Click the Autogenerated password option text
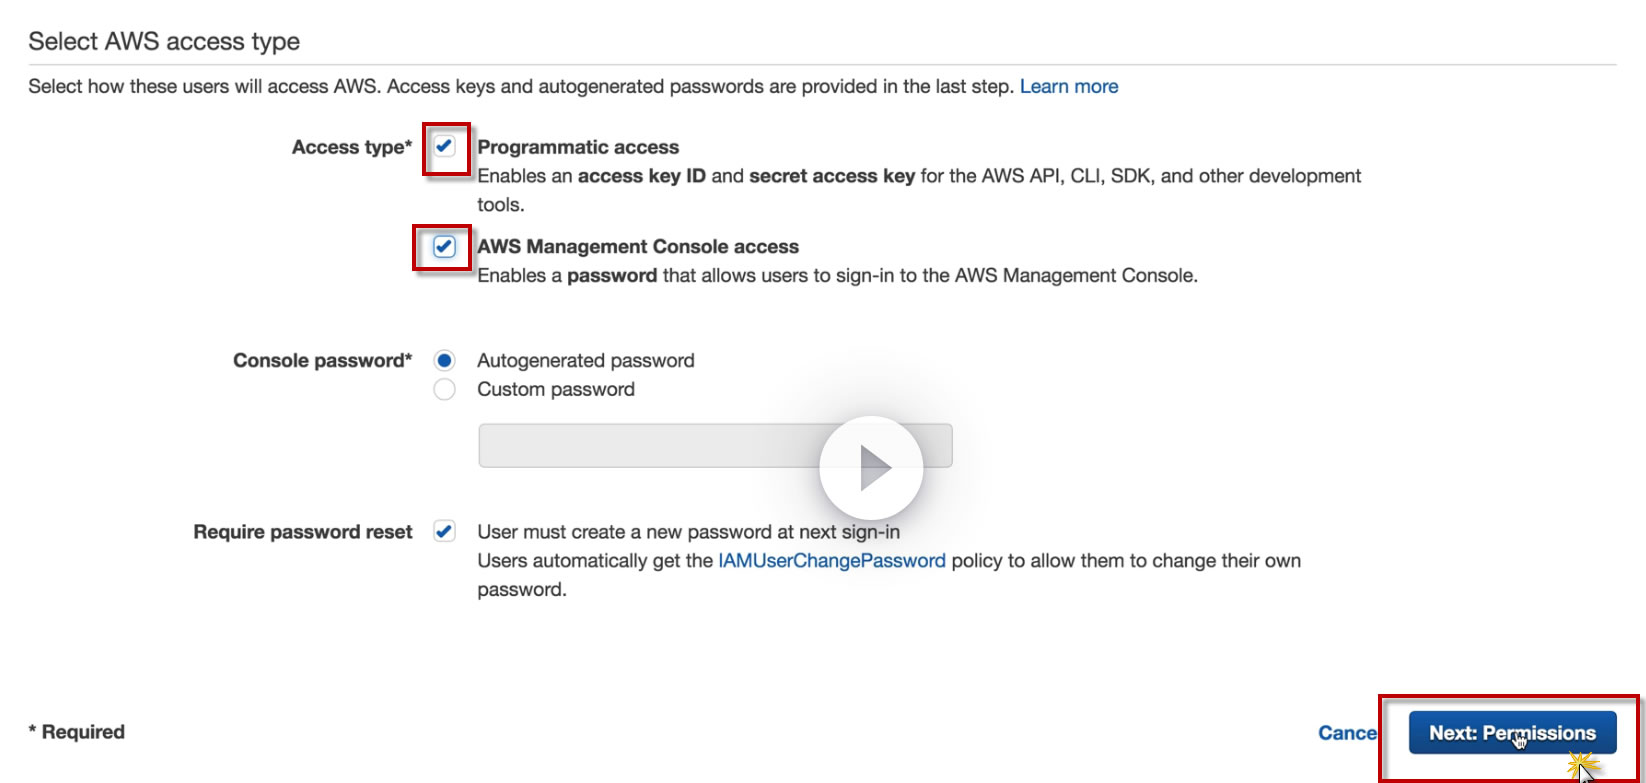The height and width of the screenshot is (783, 1646). (585, 361)
